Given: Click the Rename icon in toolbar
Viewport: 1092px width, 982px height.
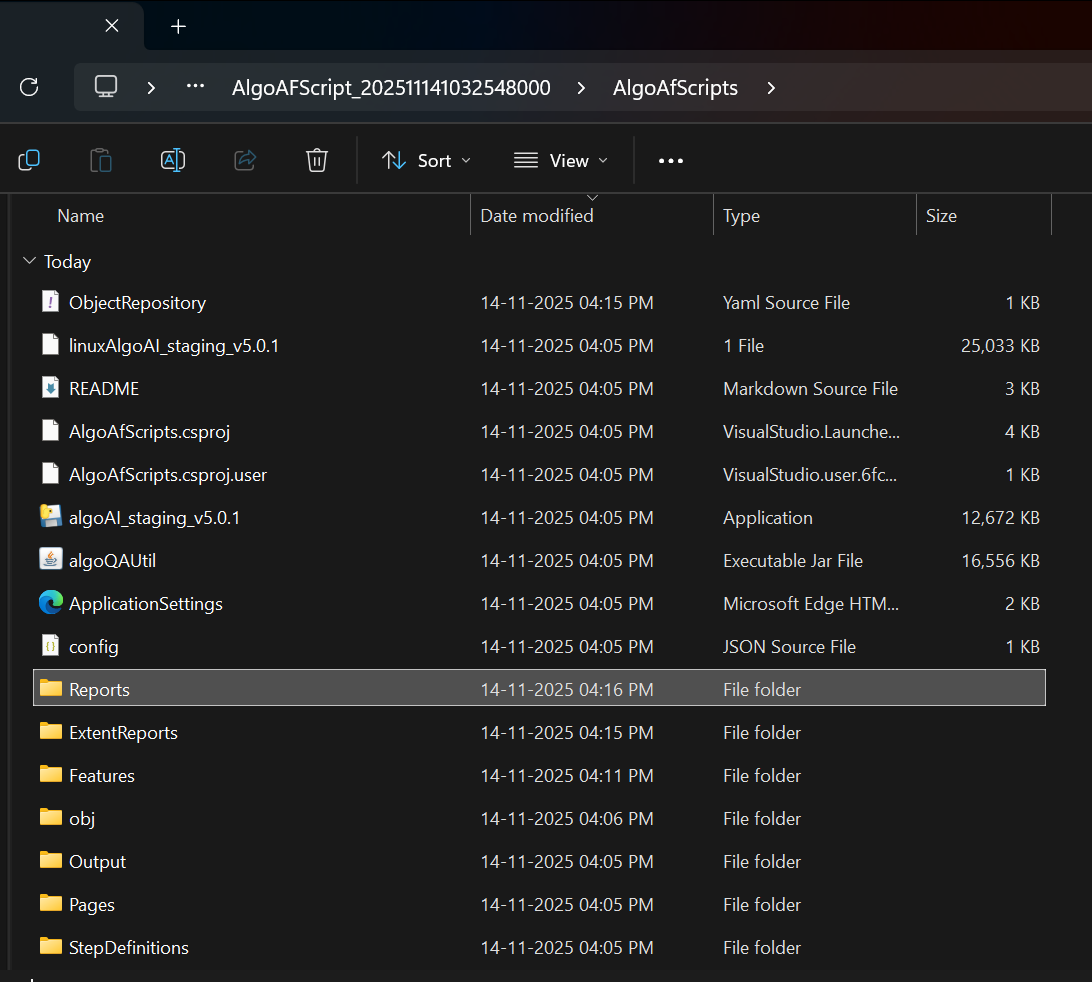Looking at the screenshot, I should 173,160.
